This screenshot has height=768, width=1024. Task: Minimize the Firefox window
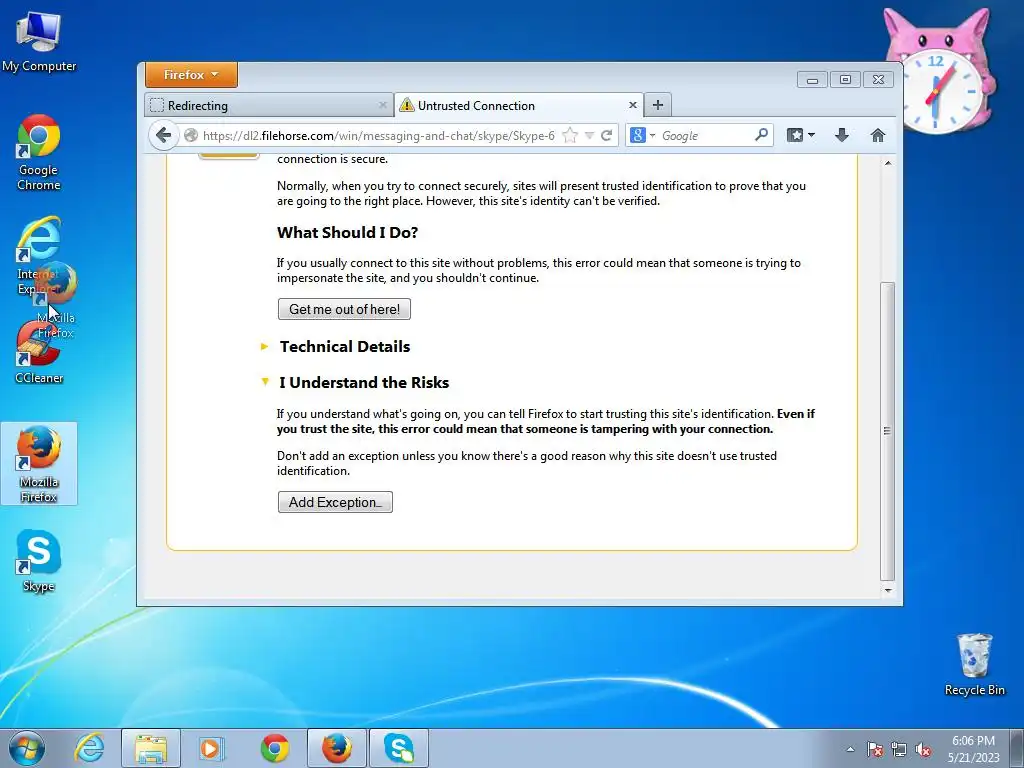[812, 80]
